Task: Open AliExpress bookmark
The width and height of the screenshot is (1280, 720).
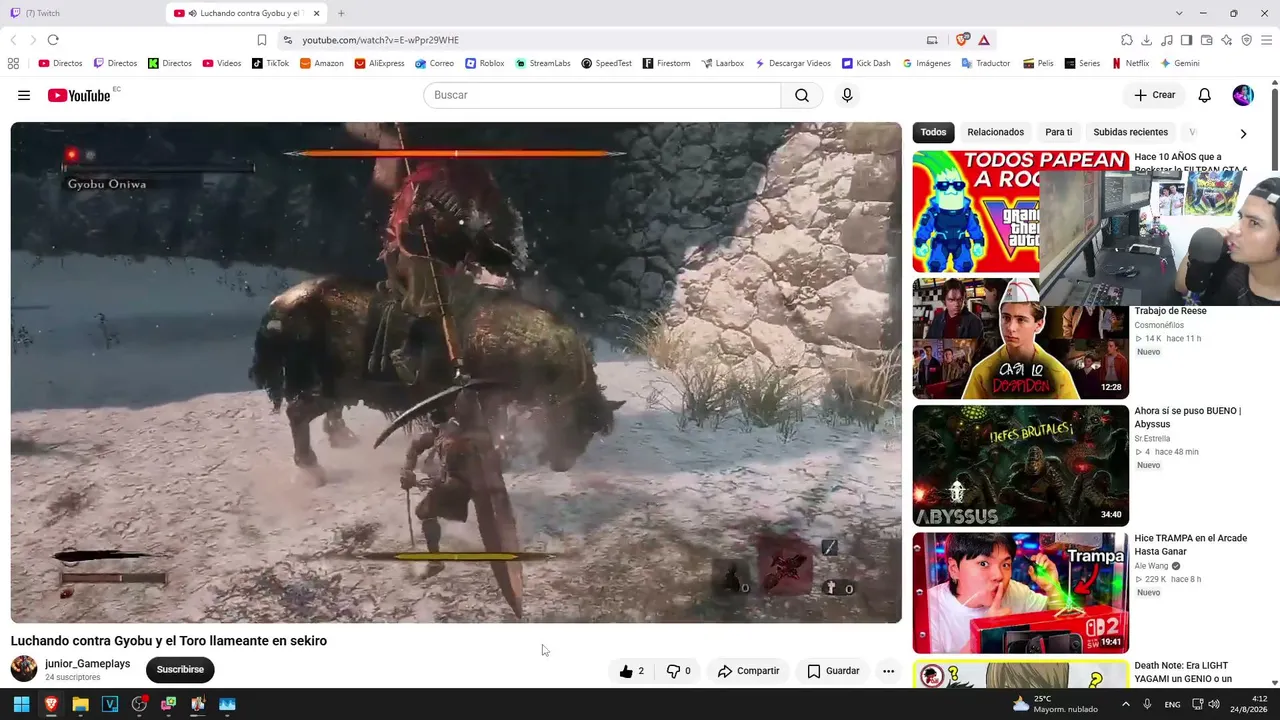Action: click(379, 63)
